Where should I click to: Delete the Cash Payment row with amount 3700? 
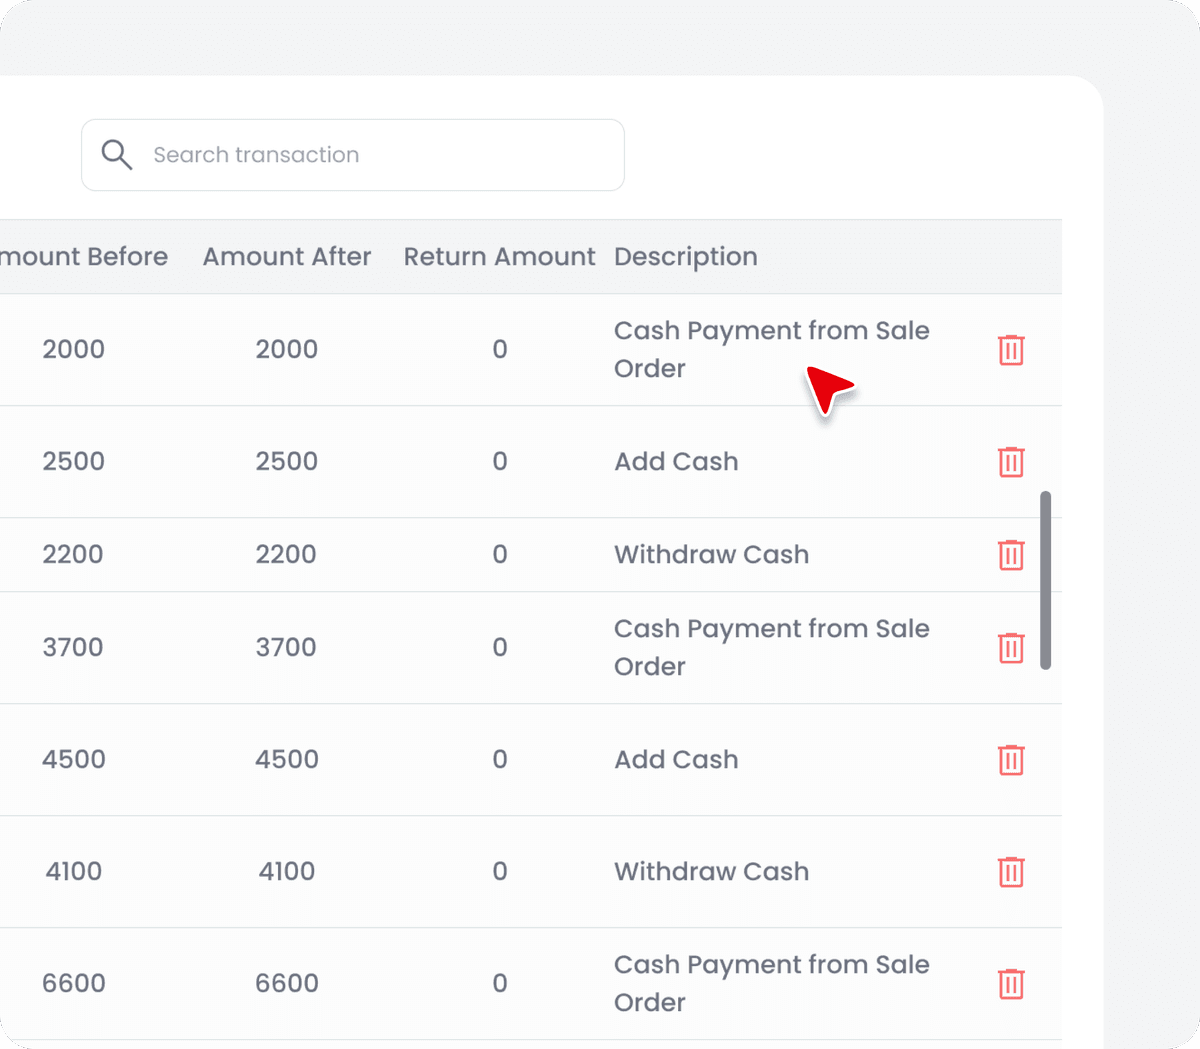click(x=1010, y=648)
